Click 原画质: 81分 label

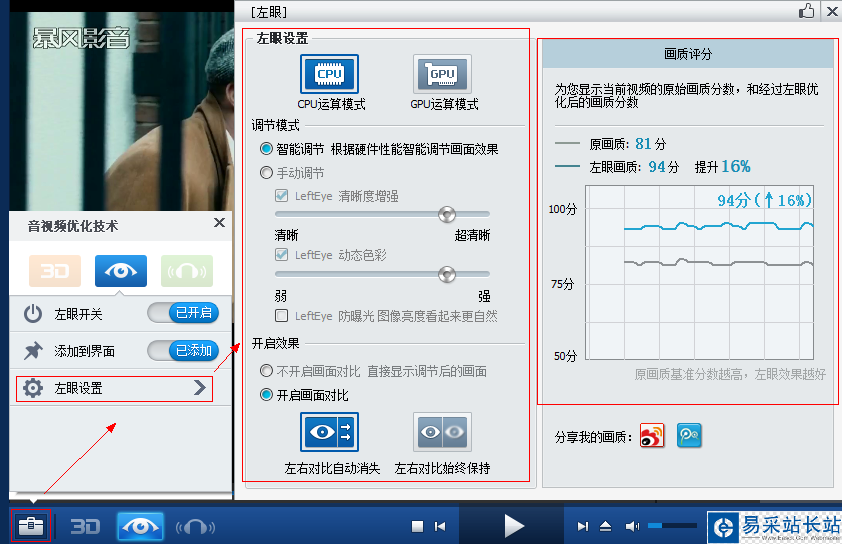click(627, 144)
